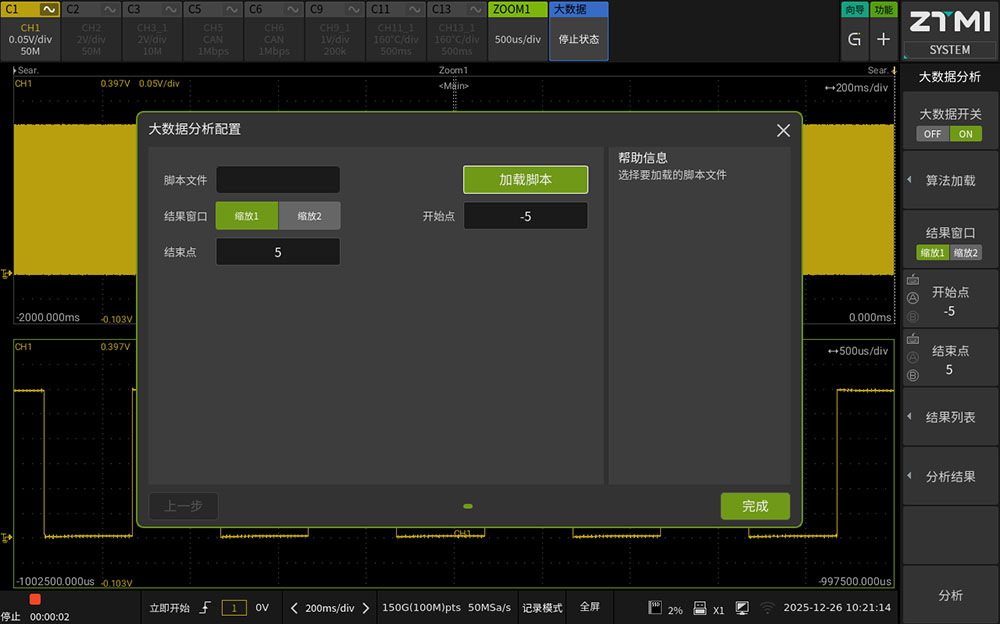
Task: Switch 大数据开关 to OFF
Action: point(932,134)
